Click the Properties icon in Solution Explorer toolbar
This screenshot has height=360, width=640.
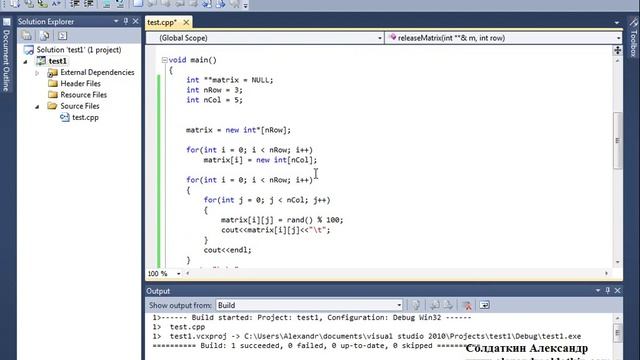click(x=27, y=36)
